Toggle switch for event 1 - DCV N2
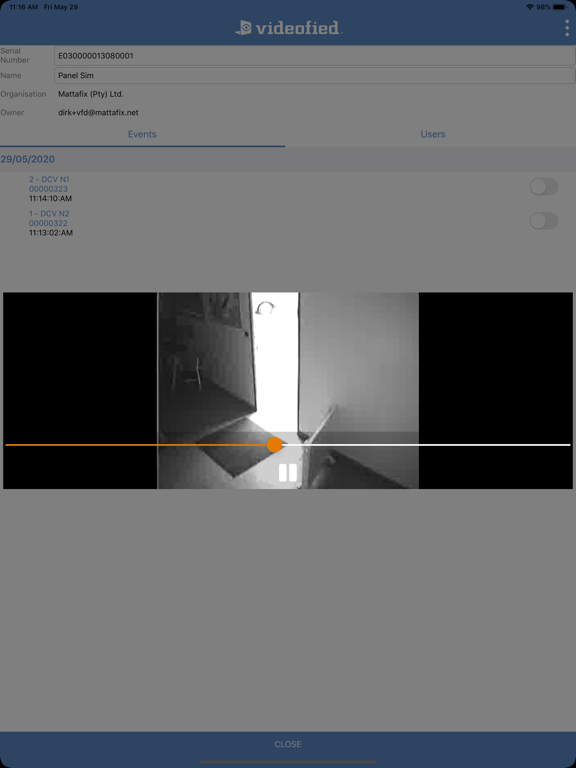Image resolution: width=576 pixels, height=768 pixels. [x=544, y=221]
